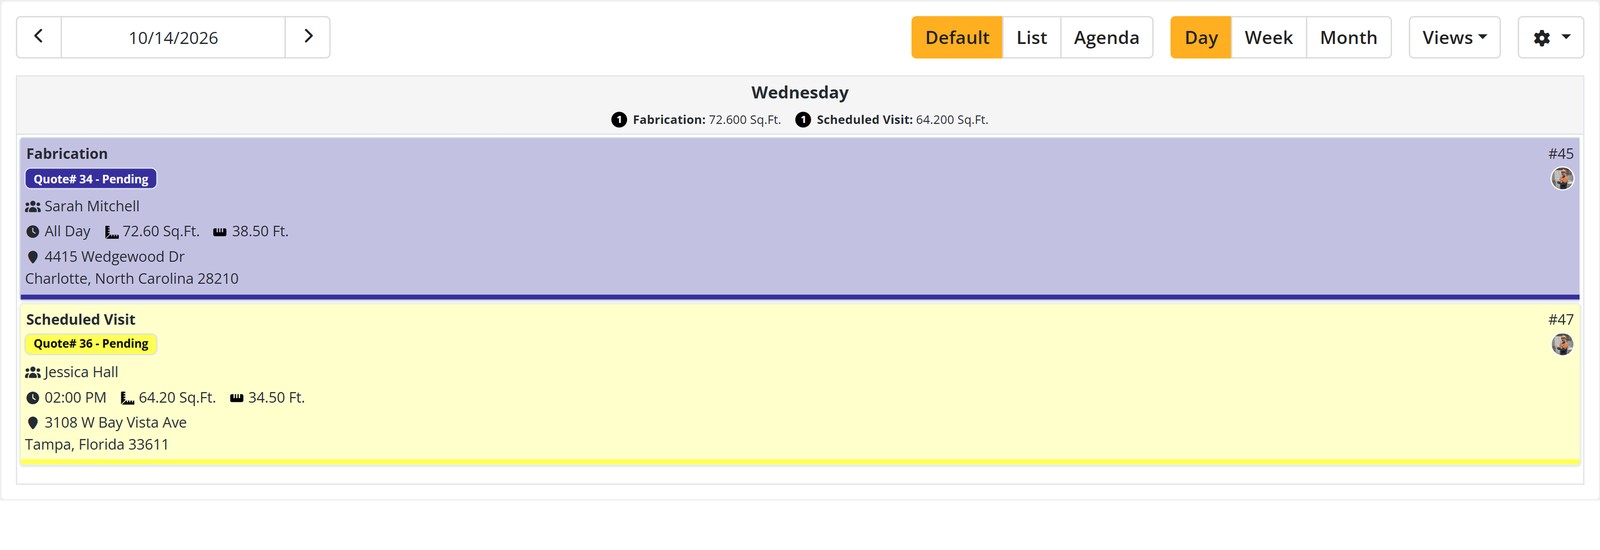Screen dimensions: 1600x550
Task: Switch to the Default layout
Action: click(x=957, y=37)
